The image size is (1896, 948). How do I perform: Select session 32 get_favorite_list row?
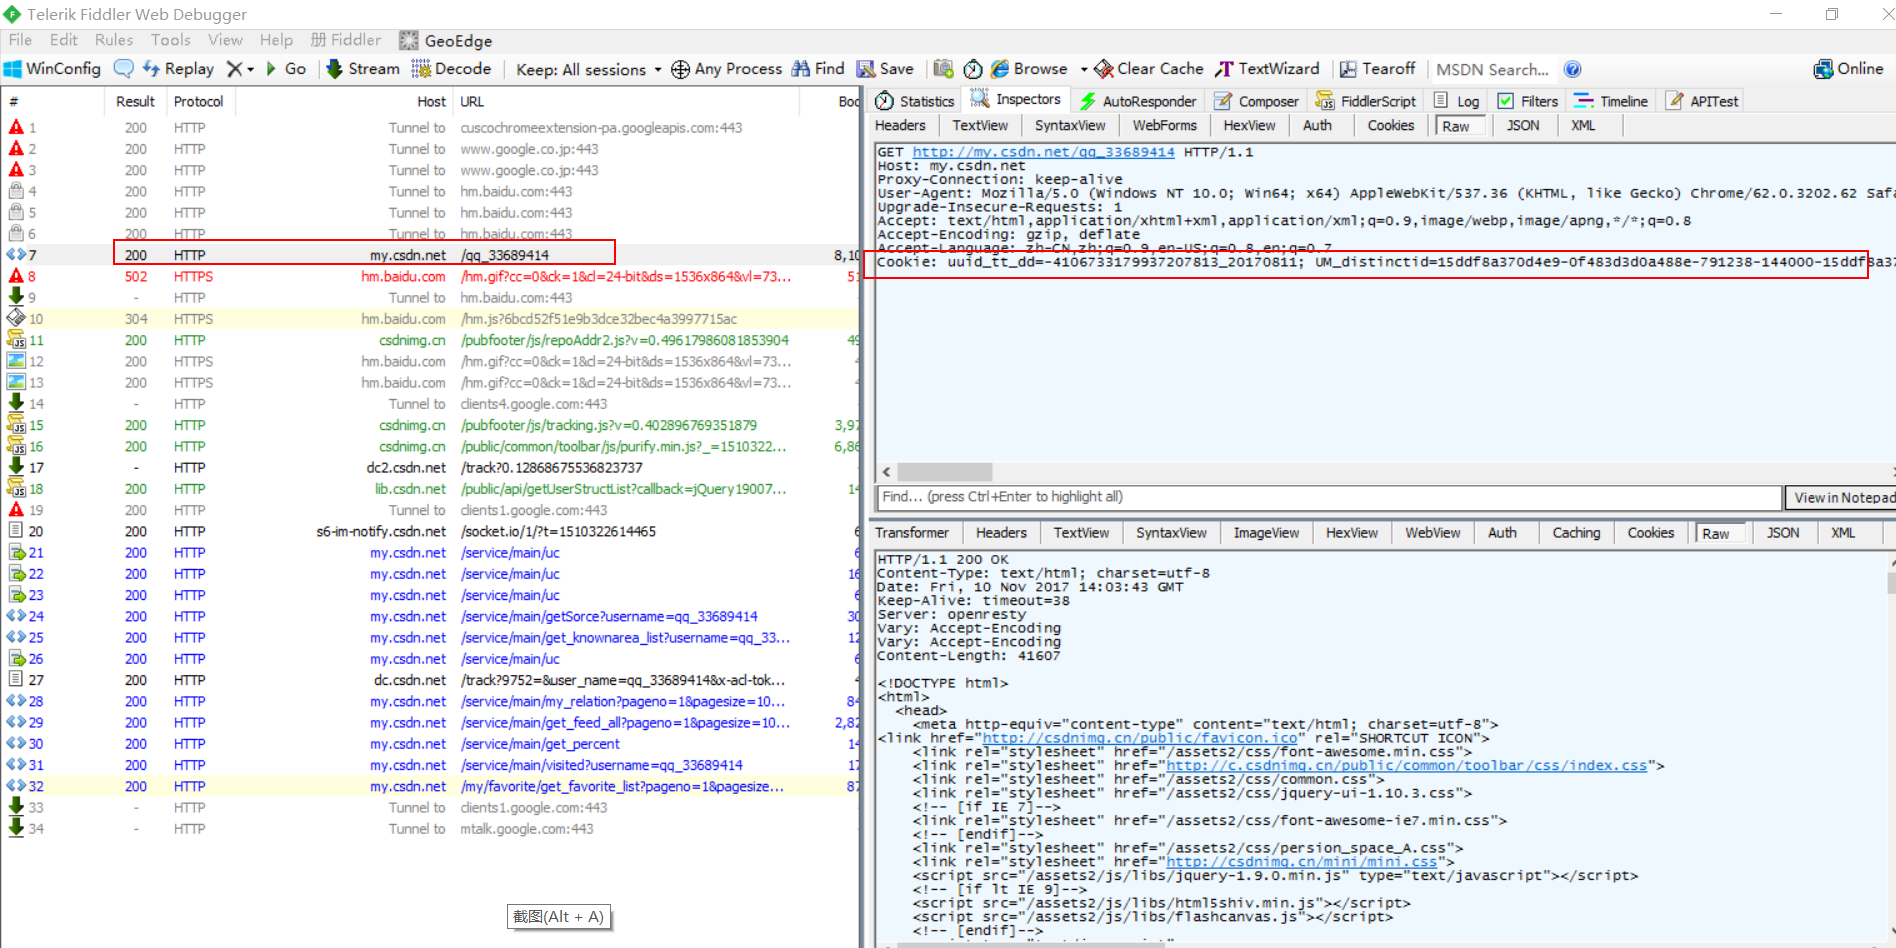tap(430, 786)
